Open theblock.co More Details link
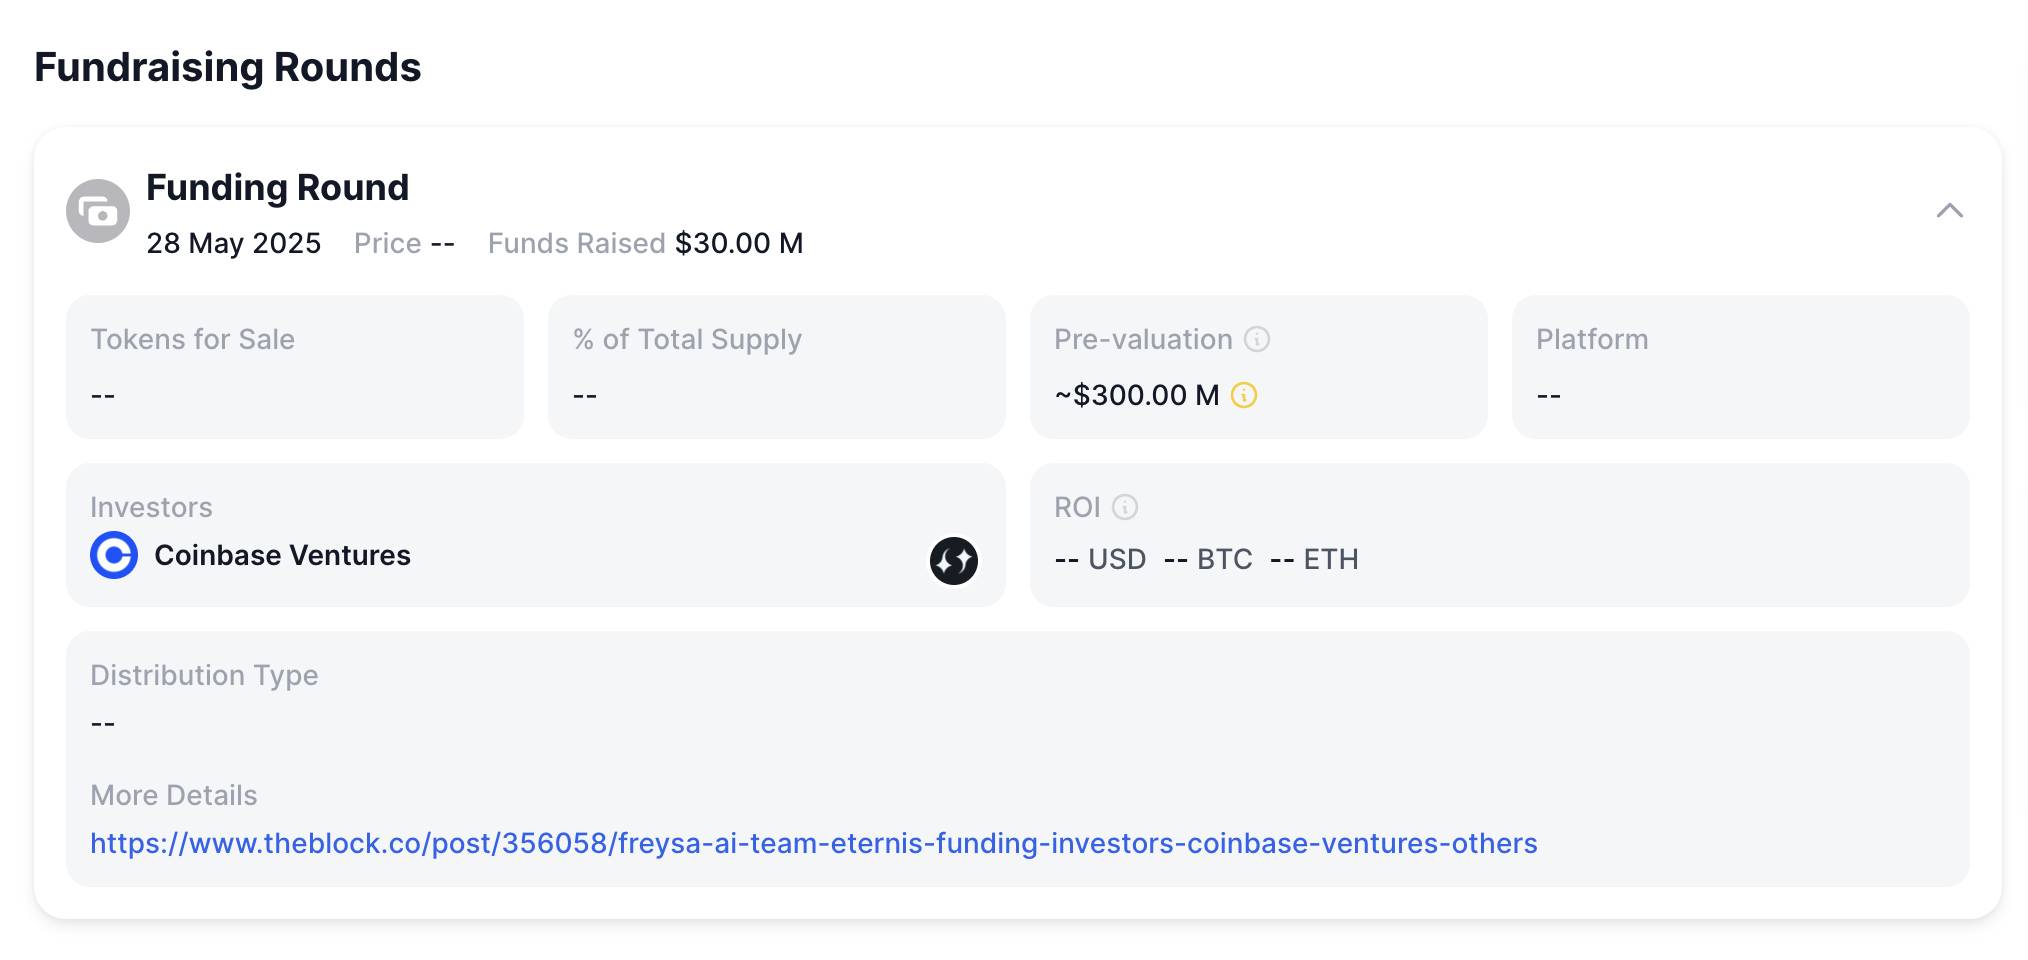The width and height of the screenshot is (2028, 960). pyautogui.click(x=814, y=843)
